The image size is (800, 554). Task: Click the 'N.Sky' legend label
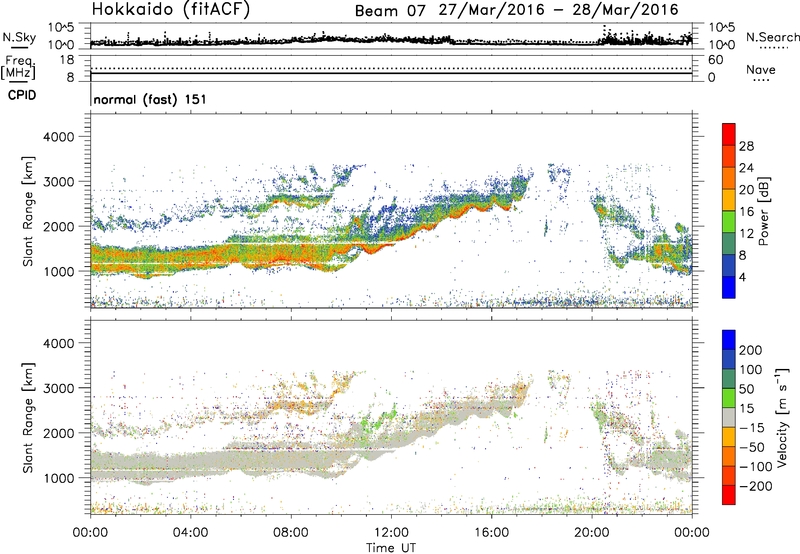point(19,37)
